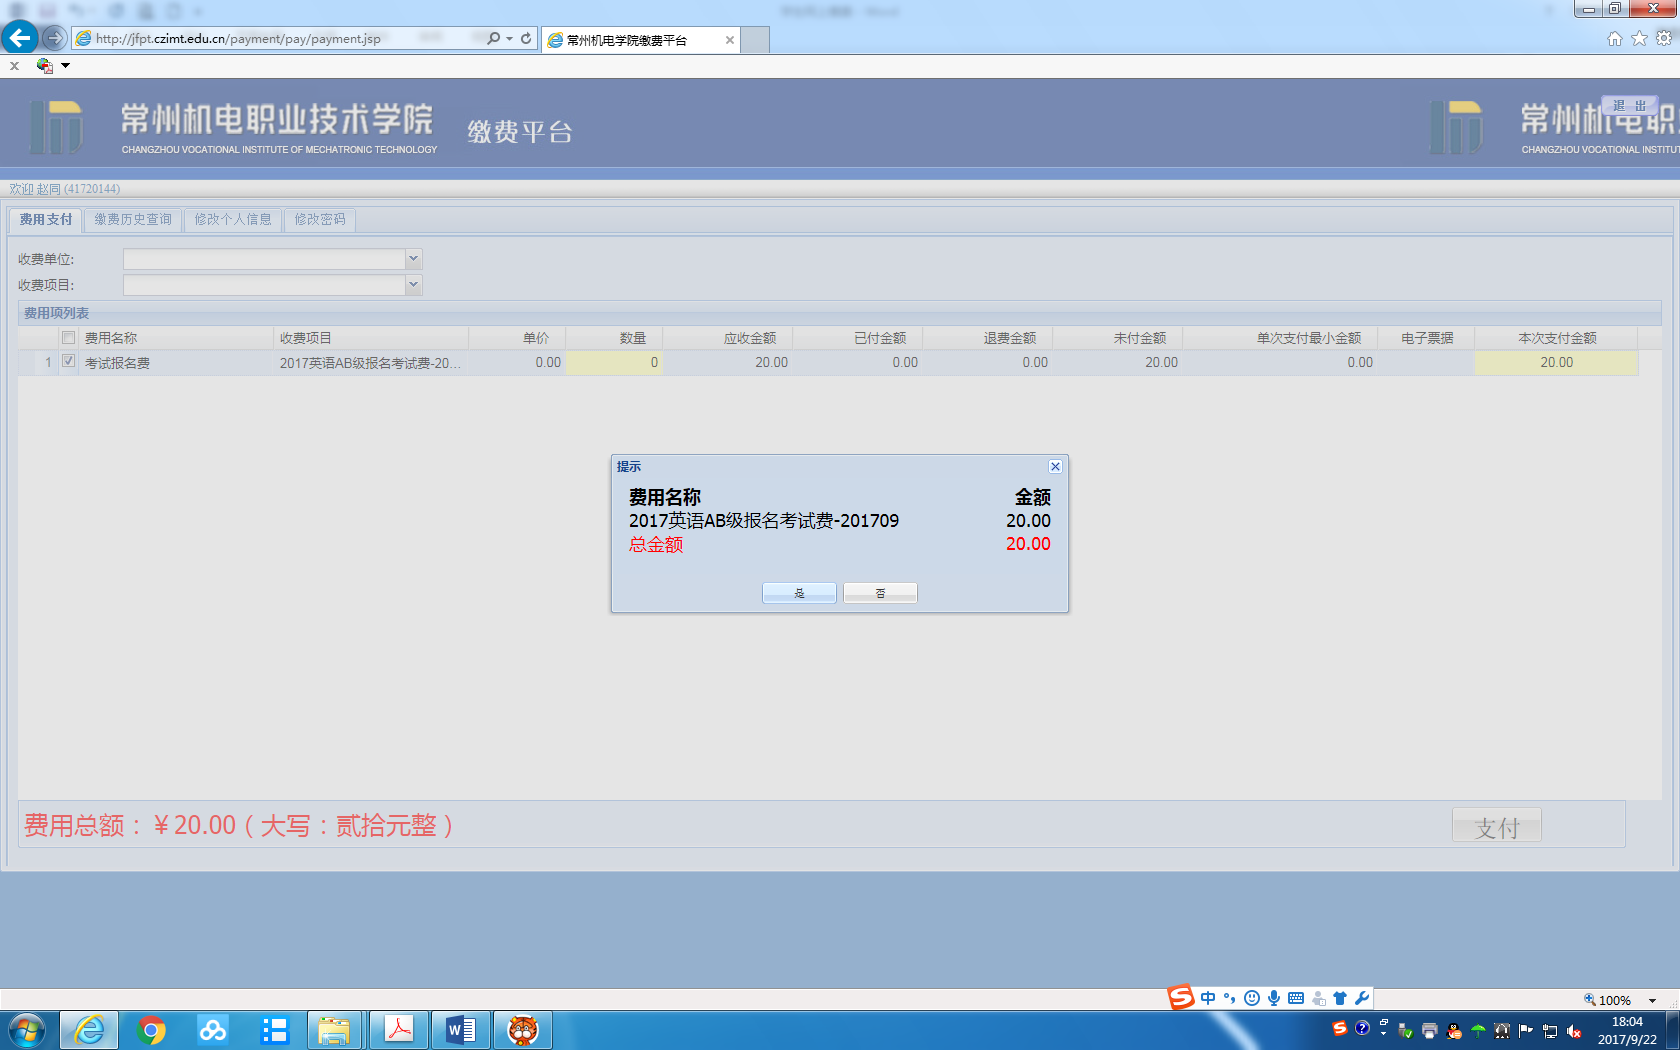Click the Sogou microphone voice input icon

(1274, 998)
